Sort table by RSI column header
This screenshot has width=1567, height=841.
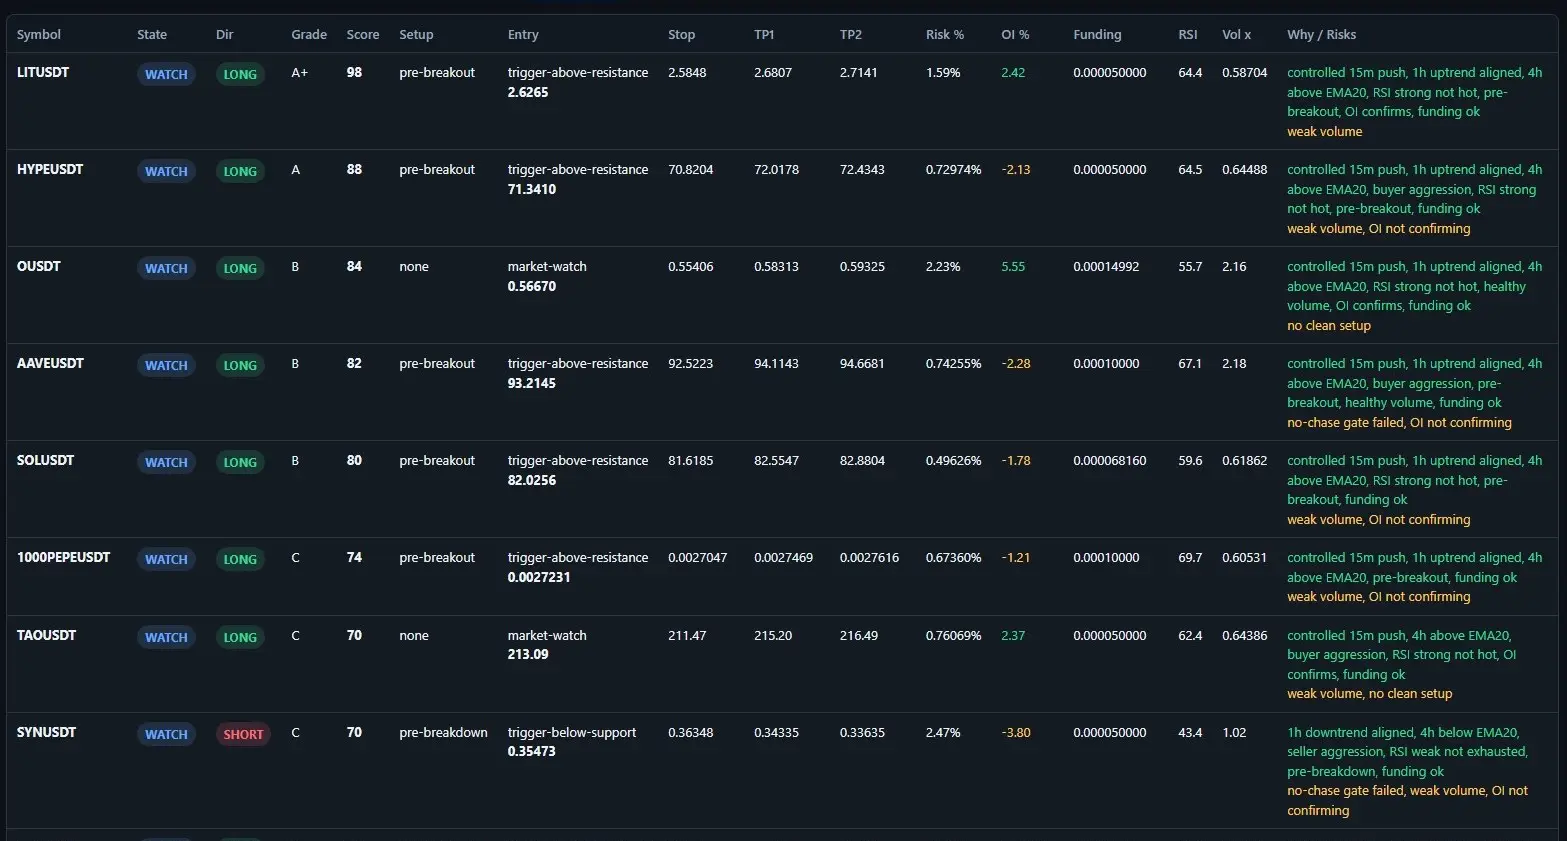1188,34
